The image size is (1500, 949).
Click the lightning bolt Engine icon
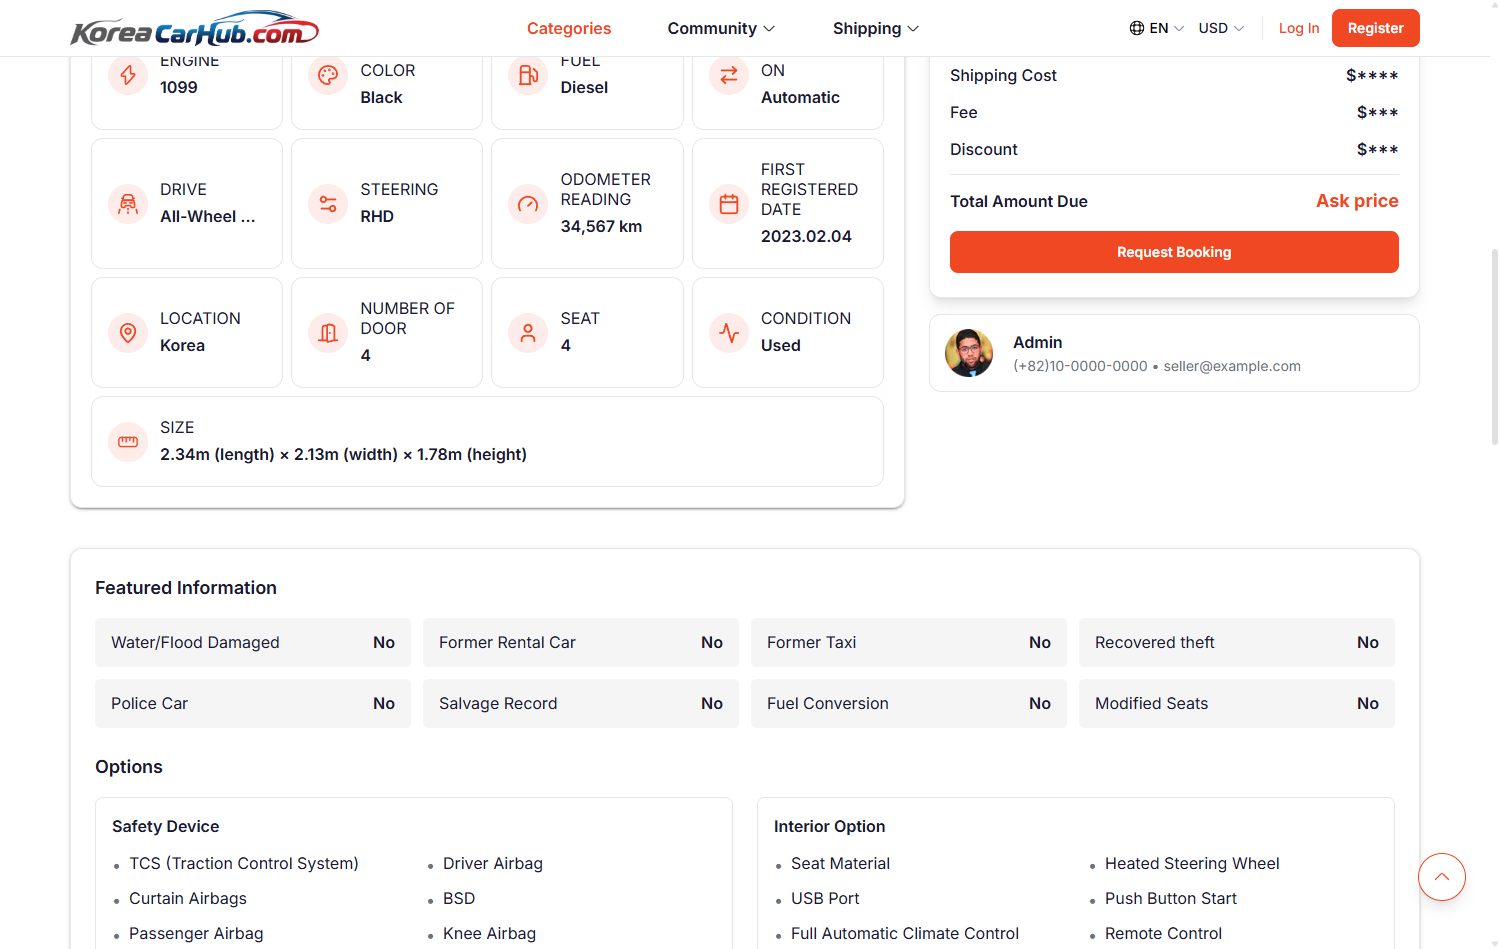(x=128, y=75)
